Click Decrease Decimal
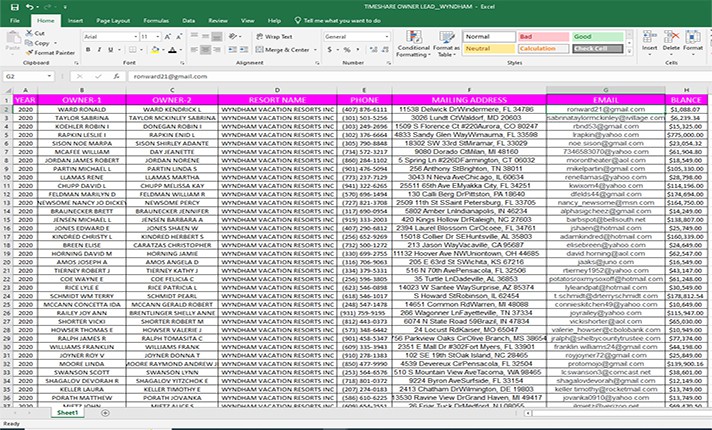 click(x=385, y=49)
